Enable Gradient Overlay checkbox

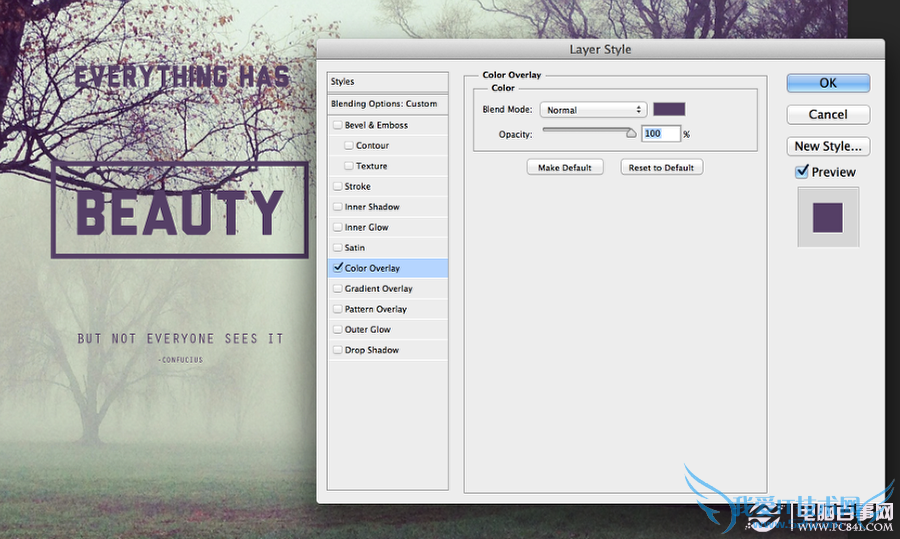[338, 289]
